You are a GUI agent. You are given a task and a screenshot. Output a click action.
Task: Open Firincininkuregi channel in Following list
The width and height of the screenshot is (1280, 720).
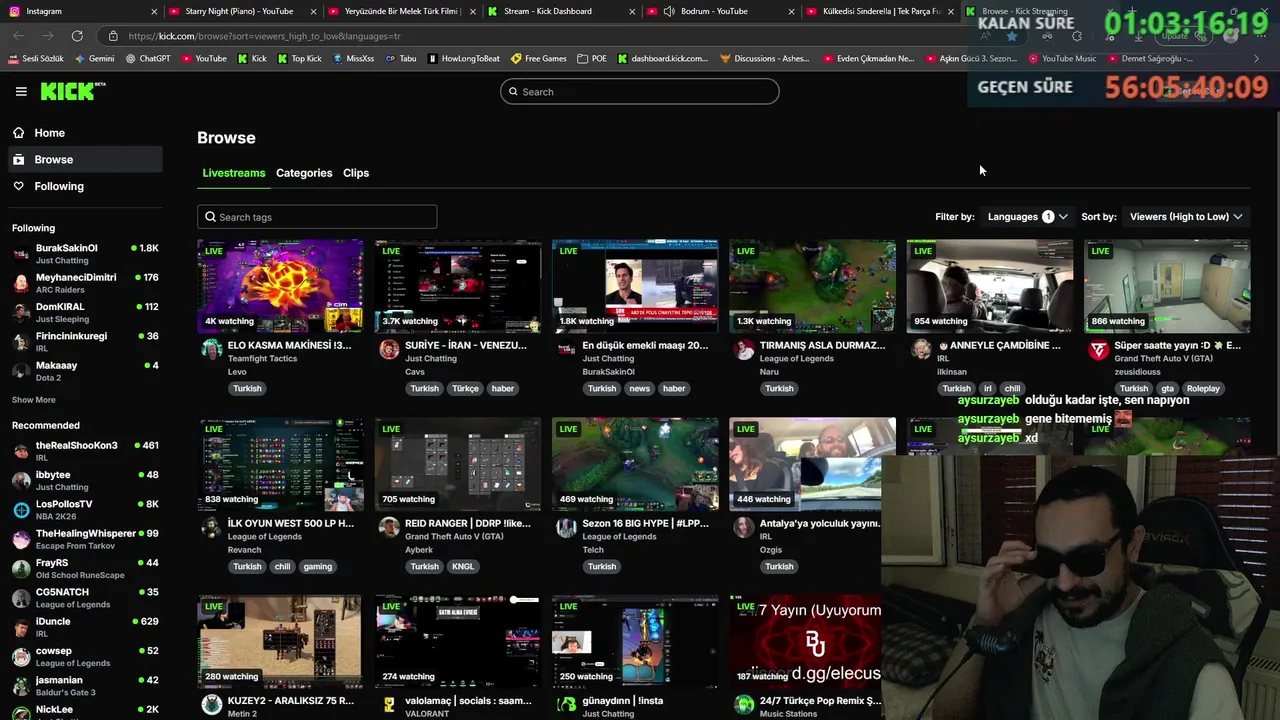click(85, 342)
